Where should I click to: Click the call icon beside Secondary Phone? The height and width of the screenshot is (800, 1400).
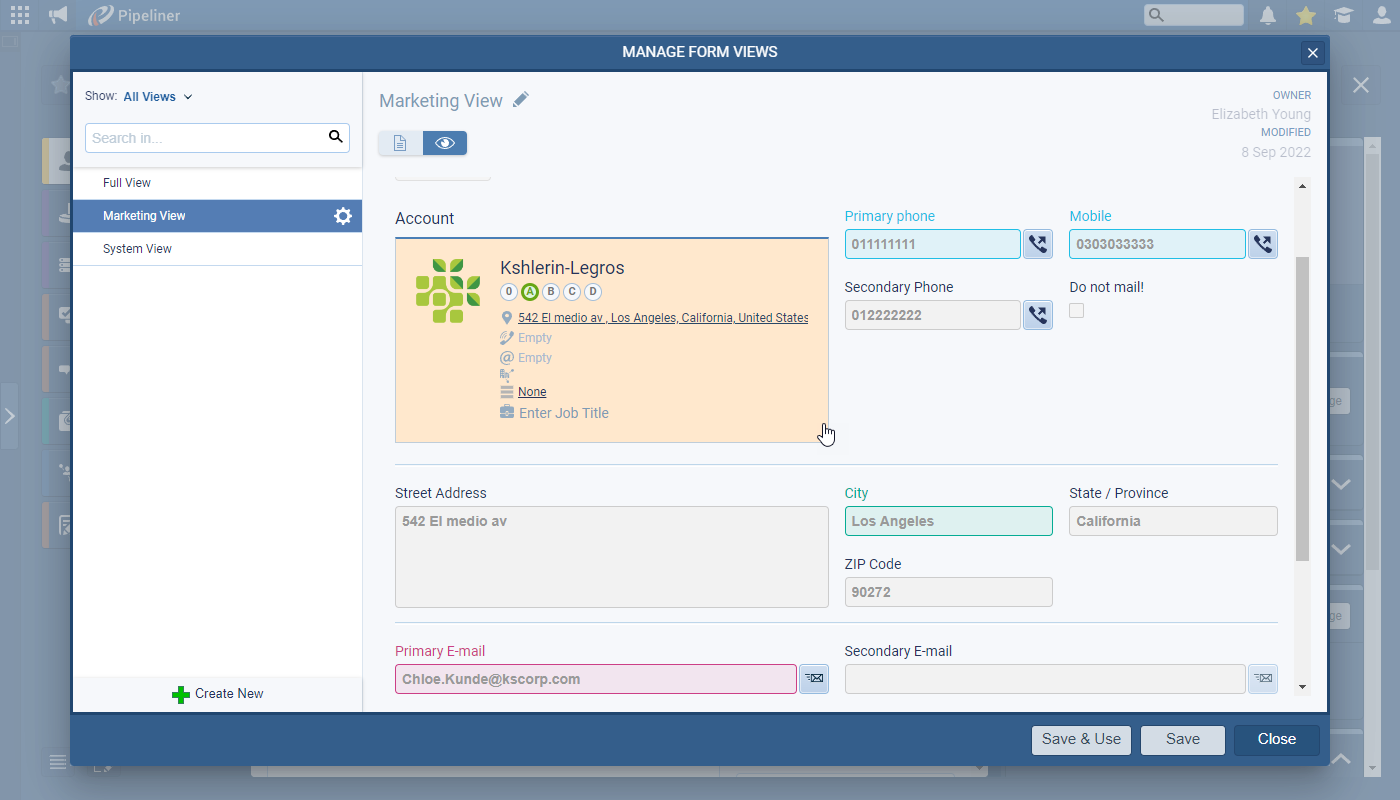[1037, 315]
